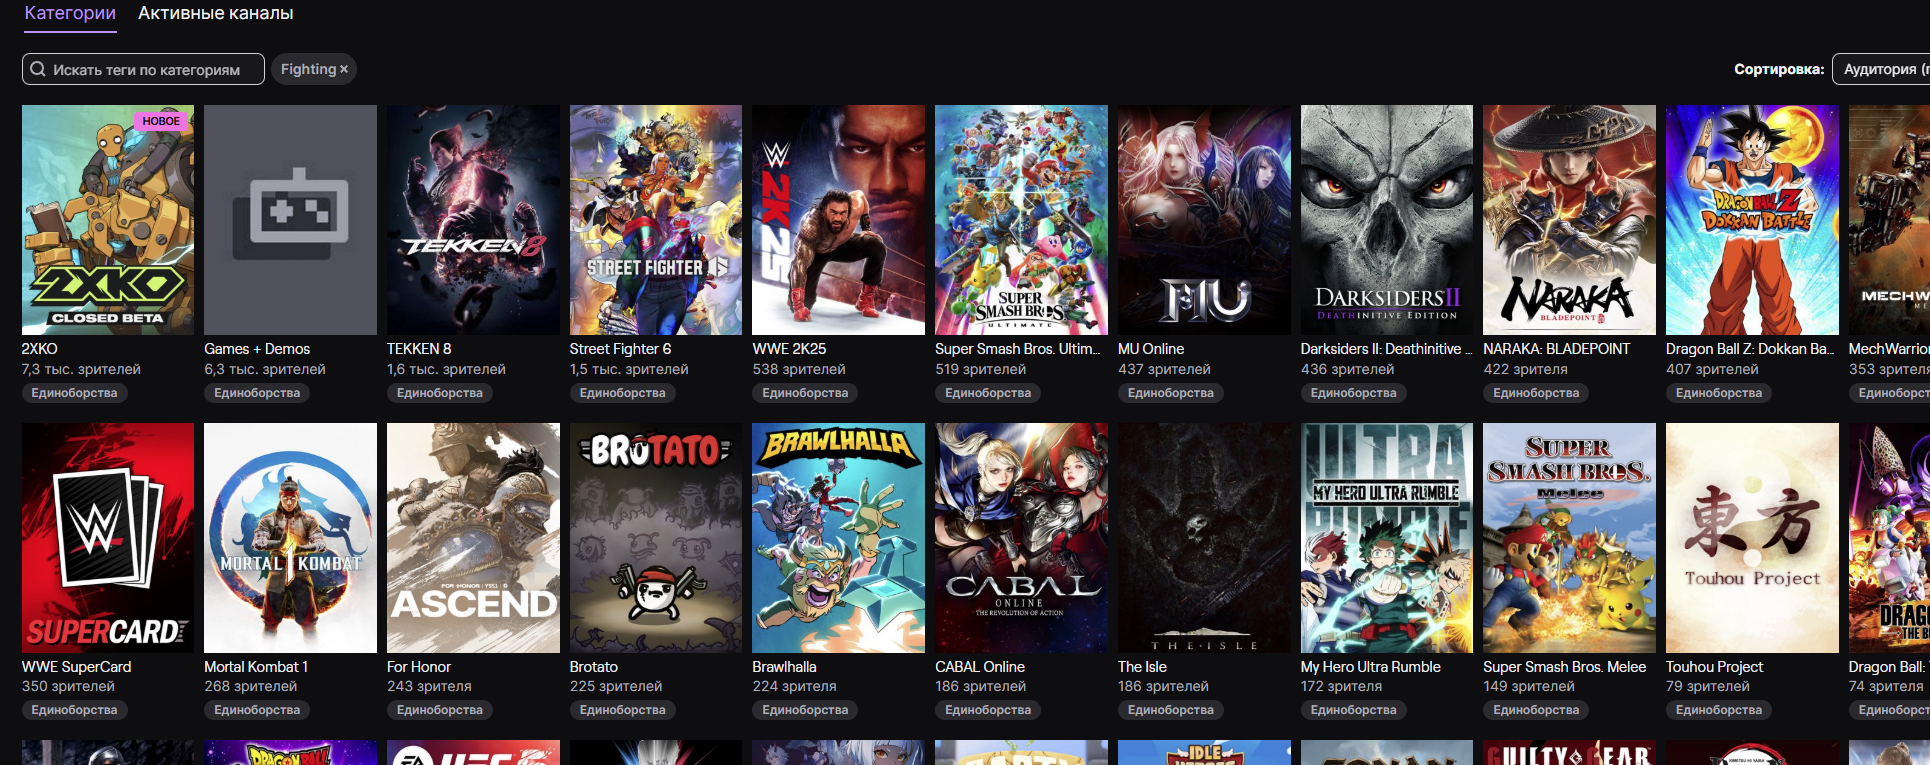1930x765 pixels.
Task: Click the 'The Isle' title link
Action: (1142, 667)
